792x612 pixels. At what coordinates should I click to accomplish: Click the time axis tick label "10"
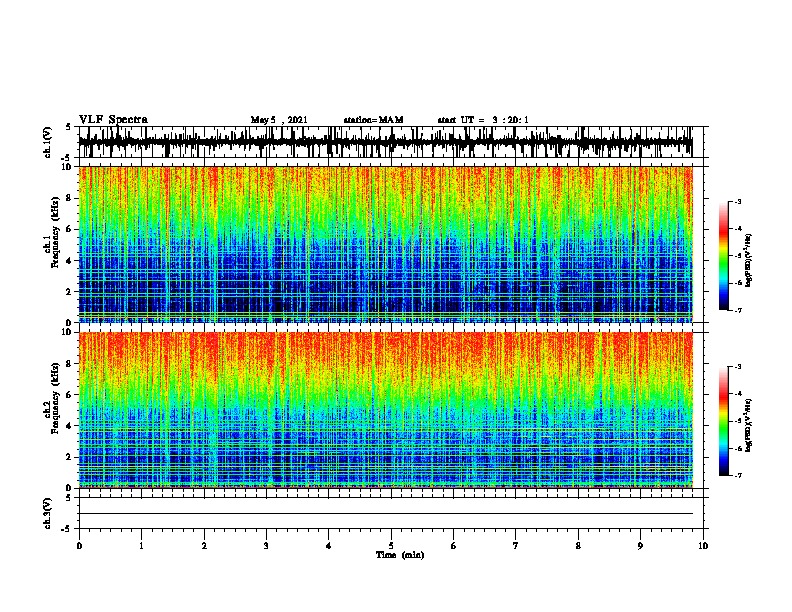coord(703,546)
